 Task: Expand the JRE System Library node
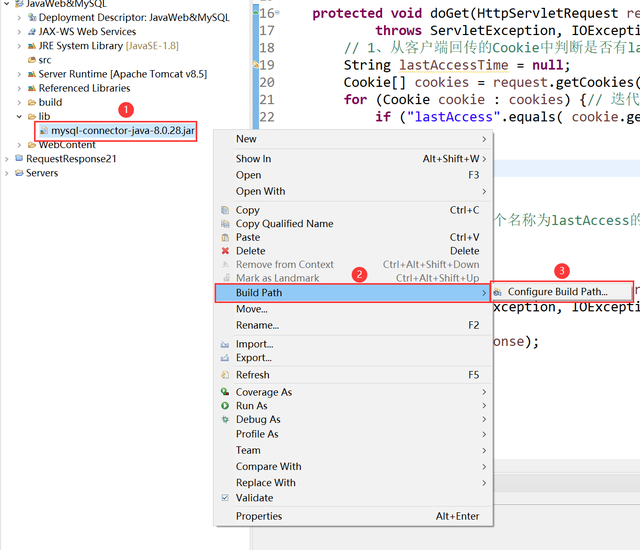coord(19,46)
